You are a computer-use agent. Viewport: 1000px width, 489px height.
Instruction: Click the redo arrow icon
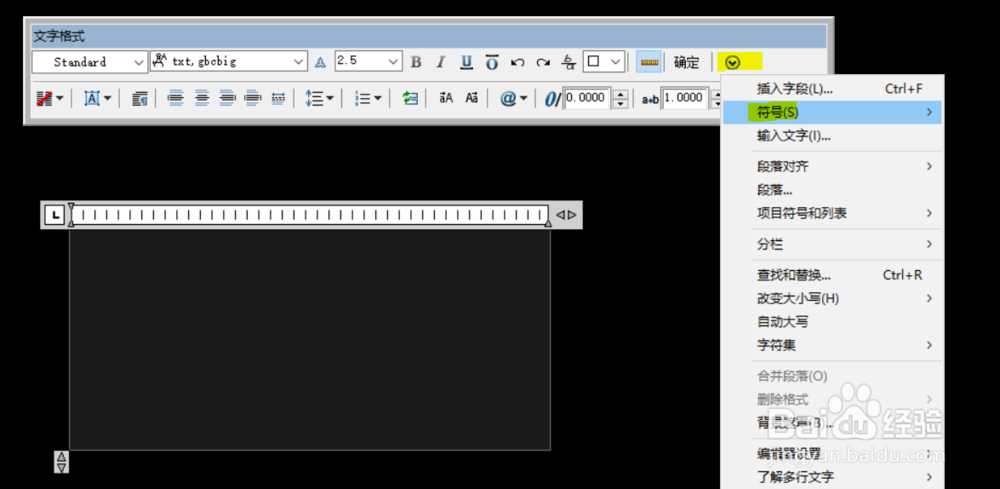tap(543, 62)
